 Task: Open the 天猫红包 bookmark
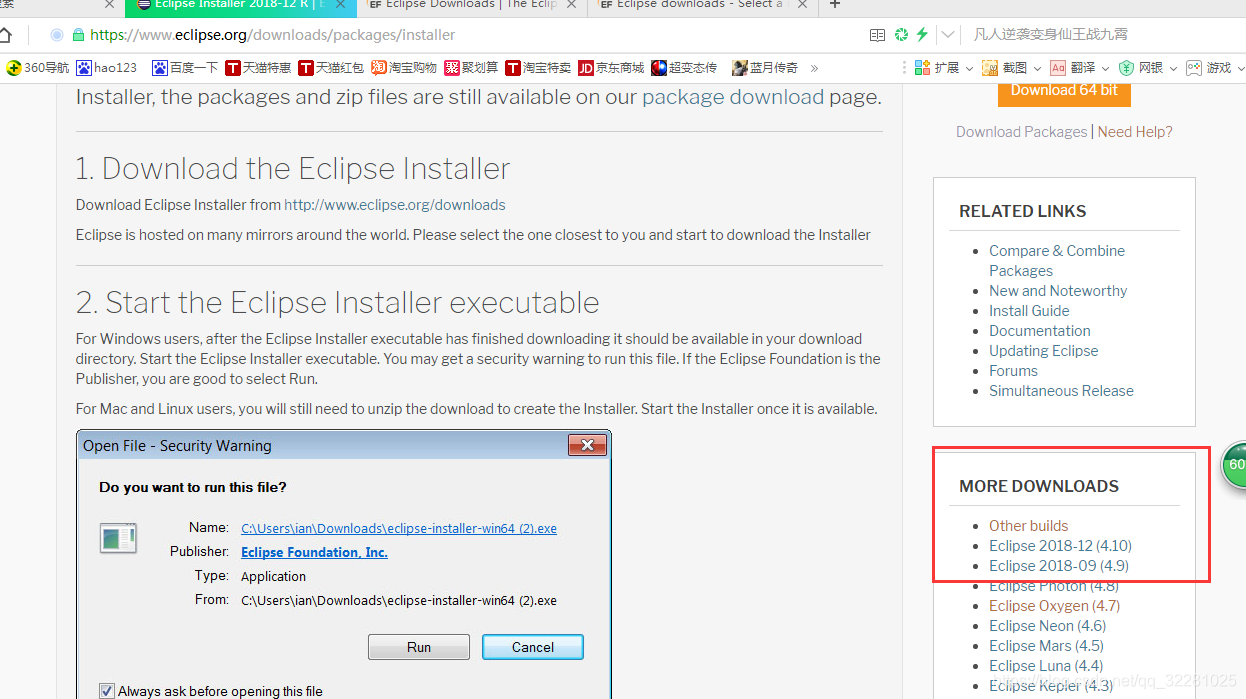coord(331,68)
